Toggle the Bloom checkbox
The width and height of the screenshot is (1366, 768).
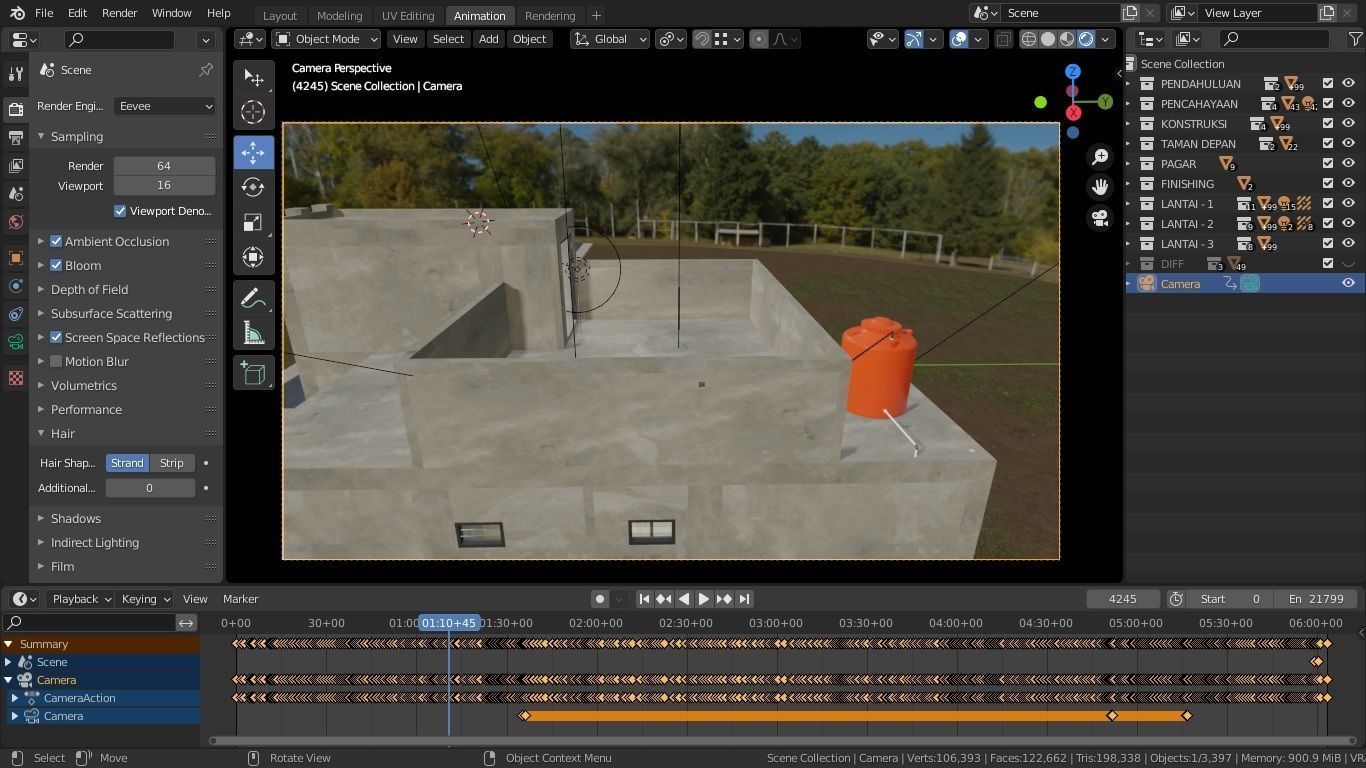click(56, 265)
